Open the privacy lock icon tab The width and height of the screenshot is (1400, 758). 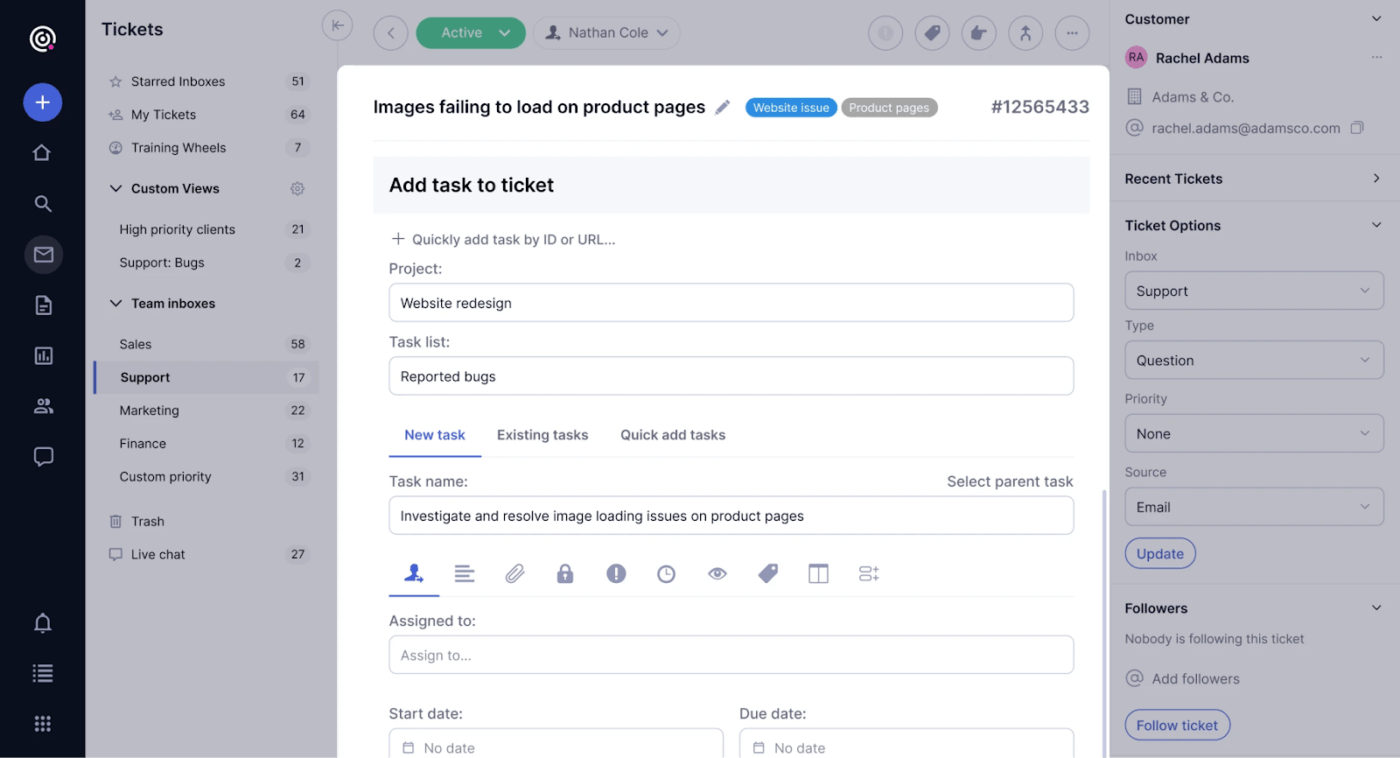(565, 574)
